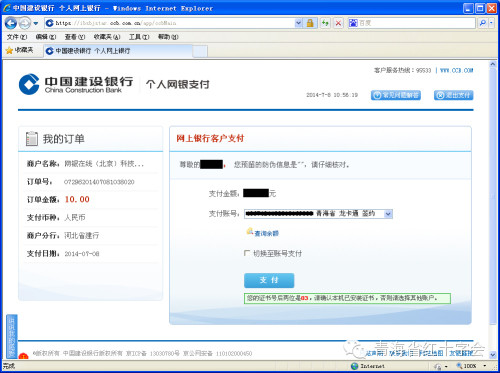500x373 pixels.
Task: Click the 我的订单 order clipboard icon
Action: pyautogui.click(x=32, y=139)
